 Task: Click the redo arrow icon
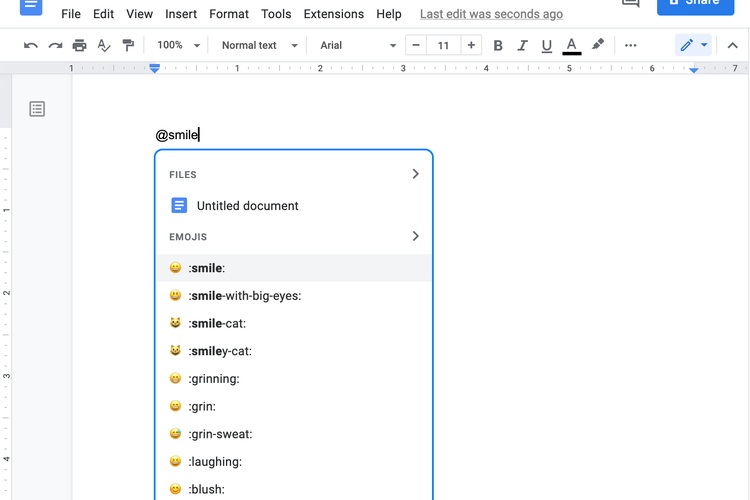(x=55, y=45)
